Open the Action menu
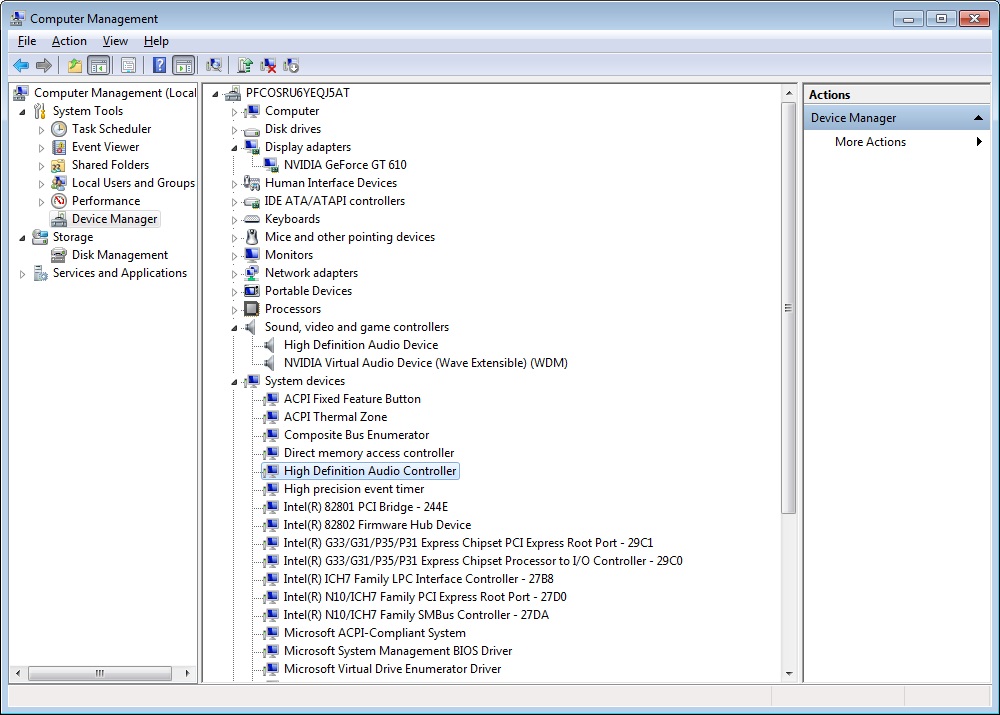The height and width of the screenshot is (715, 1000). (69, 41)
